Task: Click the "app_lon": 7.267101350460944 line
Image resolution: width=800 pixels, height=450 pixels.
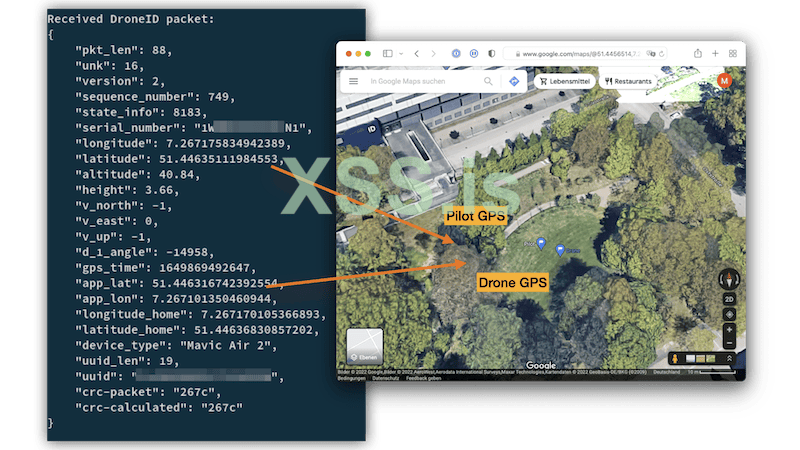Action: coord(177,299)
